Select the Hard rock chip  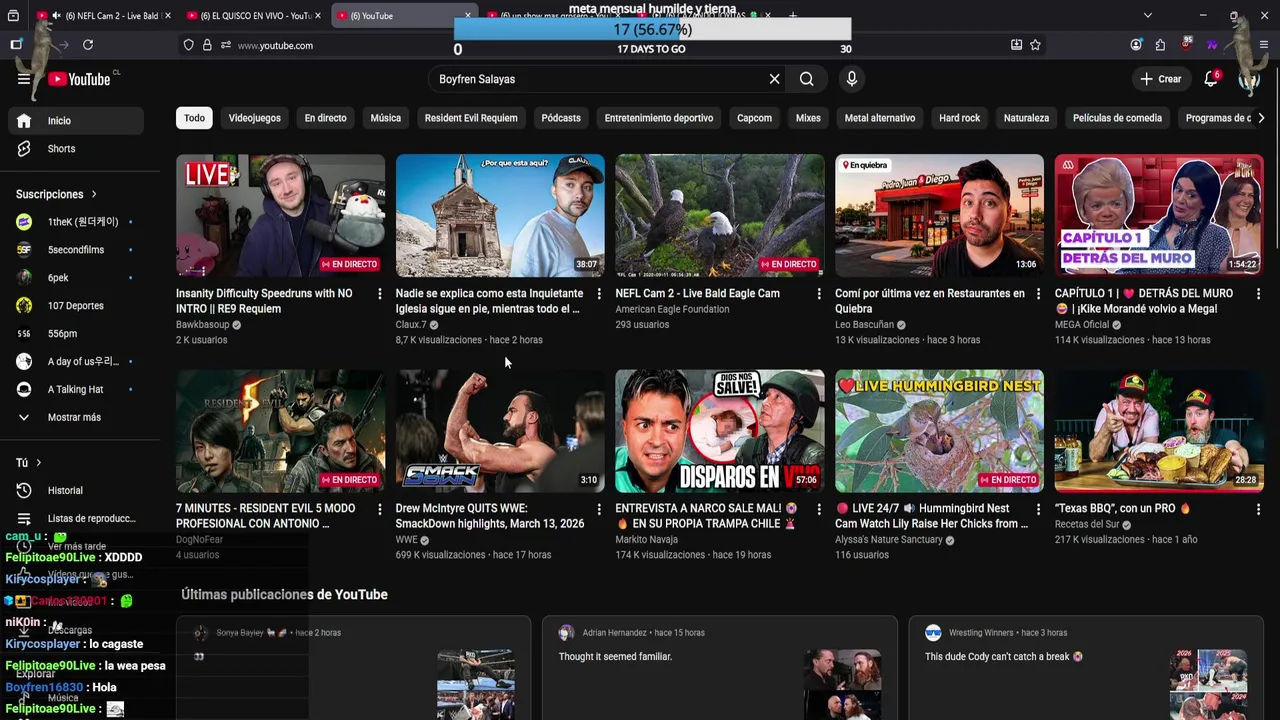(959, 118)
